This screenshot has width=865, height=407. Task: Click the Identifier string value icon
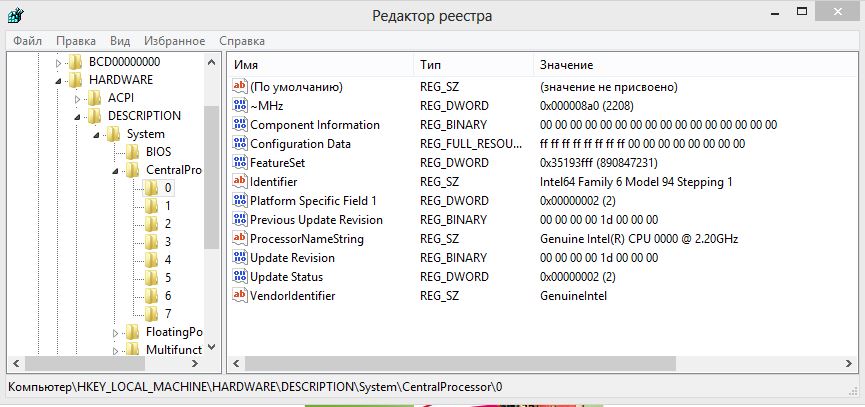239,182
